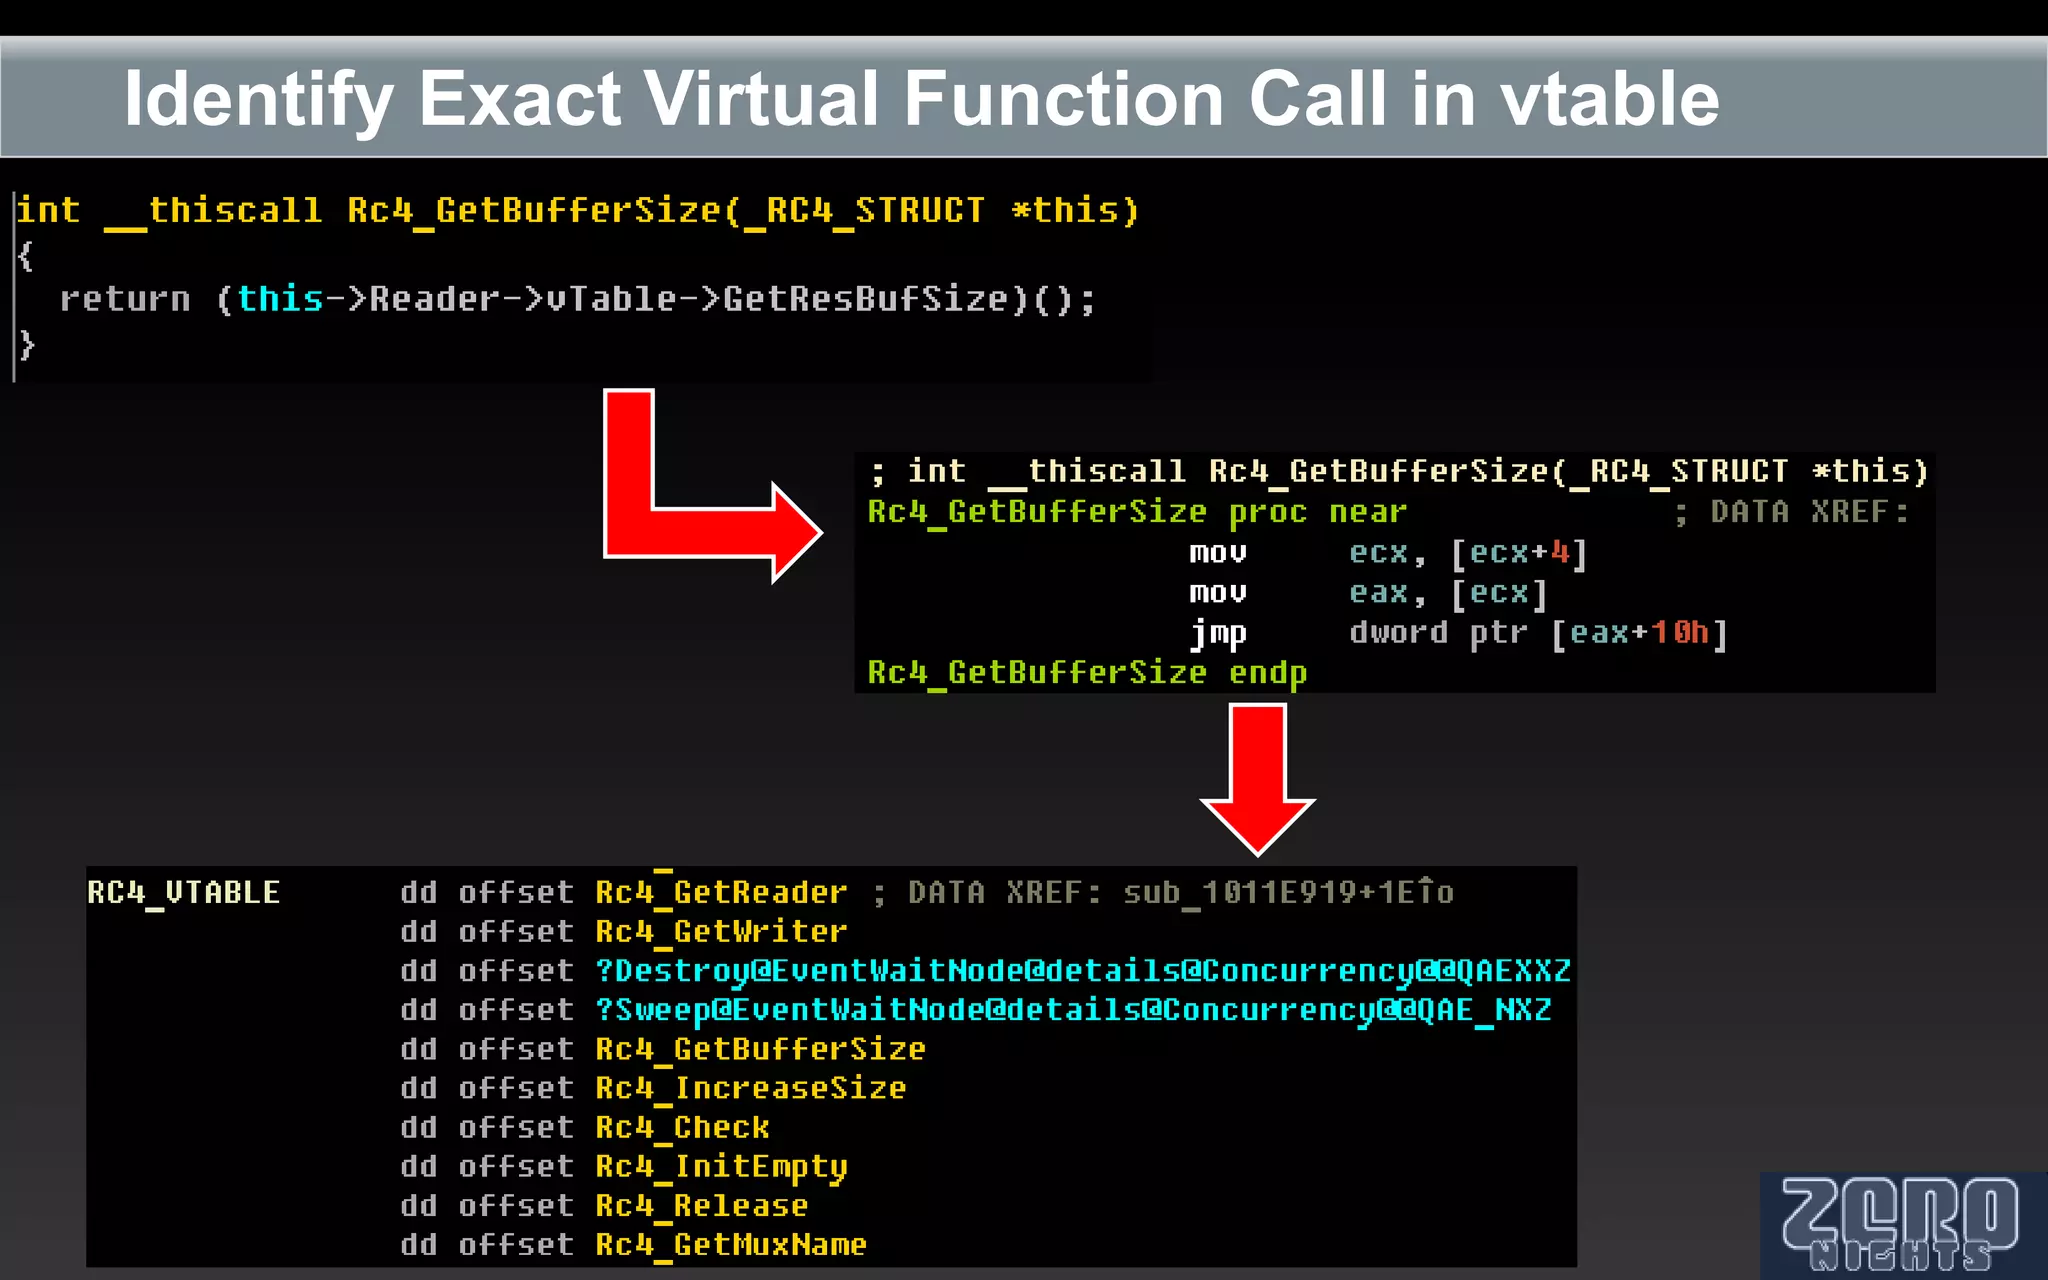
Task: Click the vtable entry Rc4_GetMuxName
Action: point(731,1244)
